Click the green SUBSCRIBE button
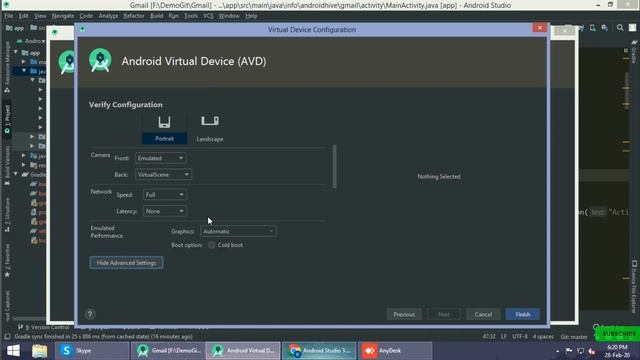Image resolution: width=640 pixels, height=360 pixels. click(618, 333)
